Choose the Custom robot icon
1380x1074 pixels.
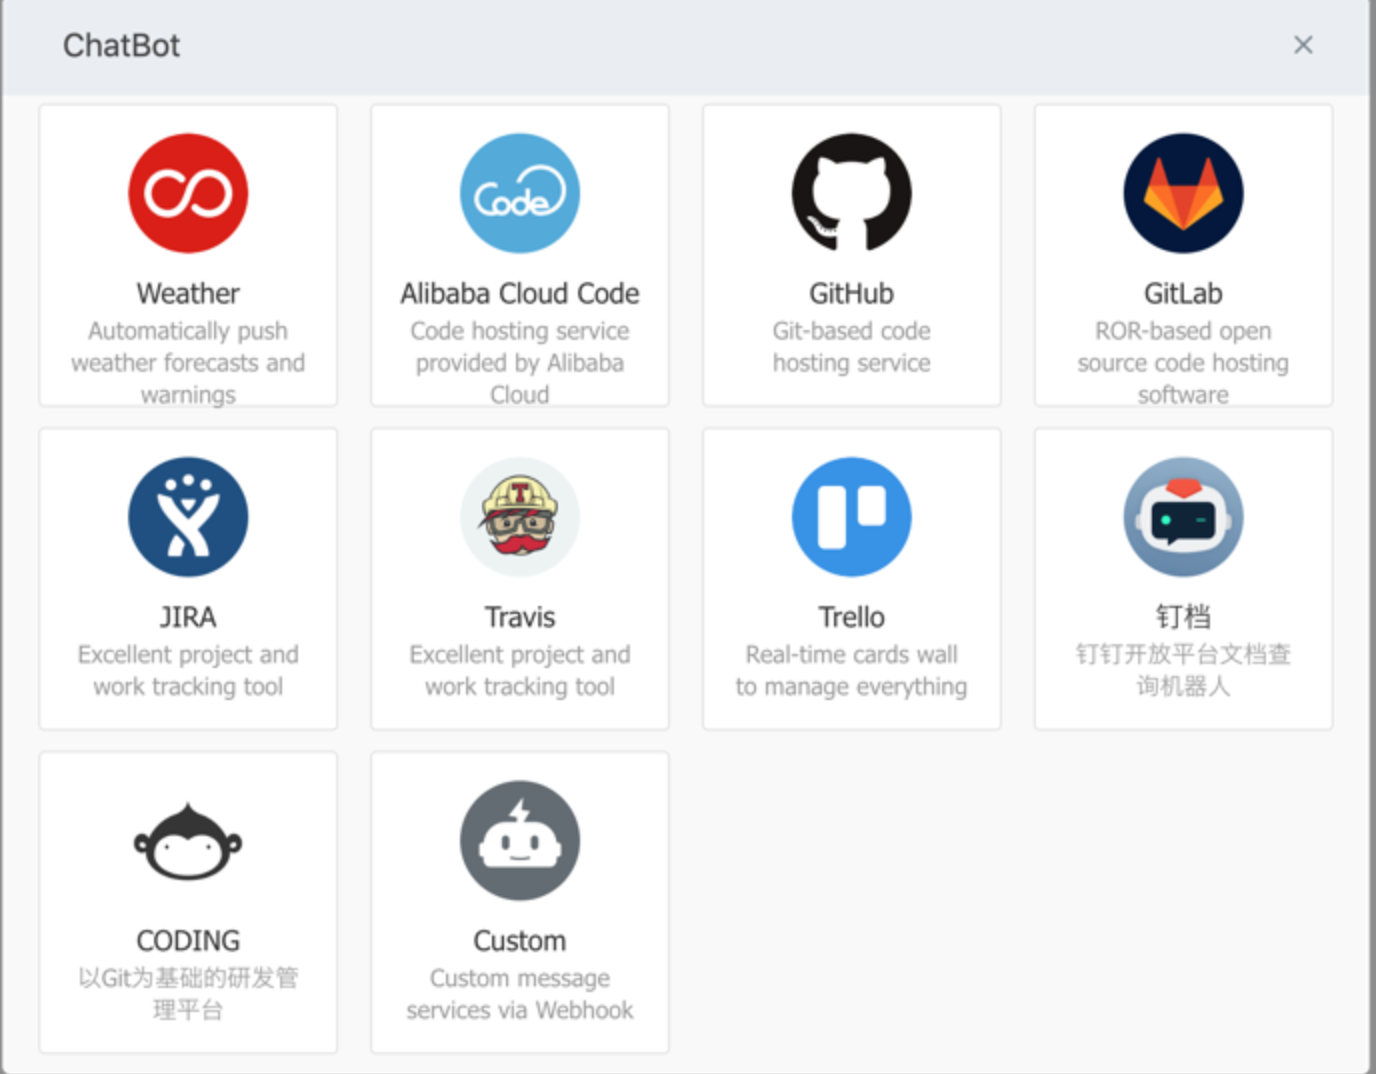(x=520, y=841)
